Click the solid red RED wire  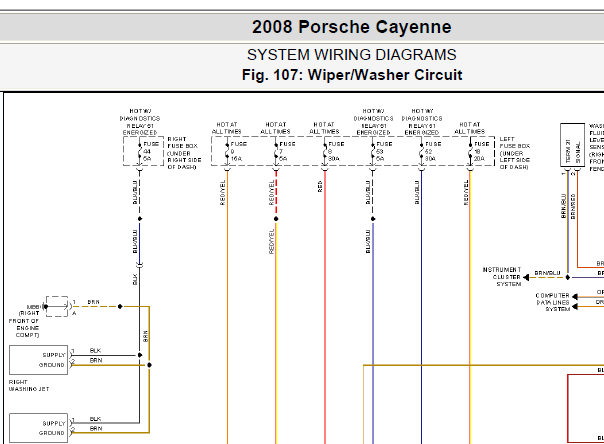(x=325, y=308)
